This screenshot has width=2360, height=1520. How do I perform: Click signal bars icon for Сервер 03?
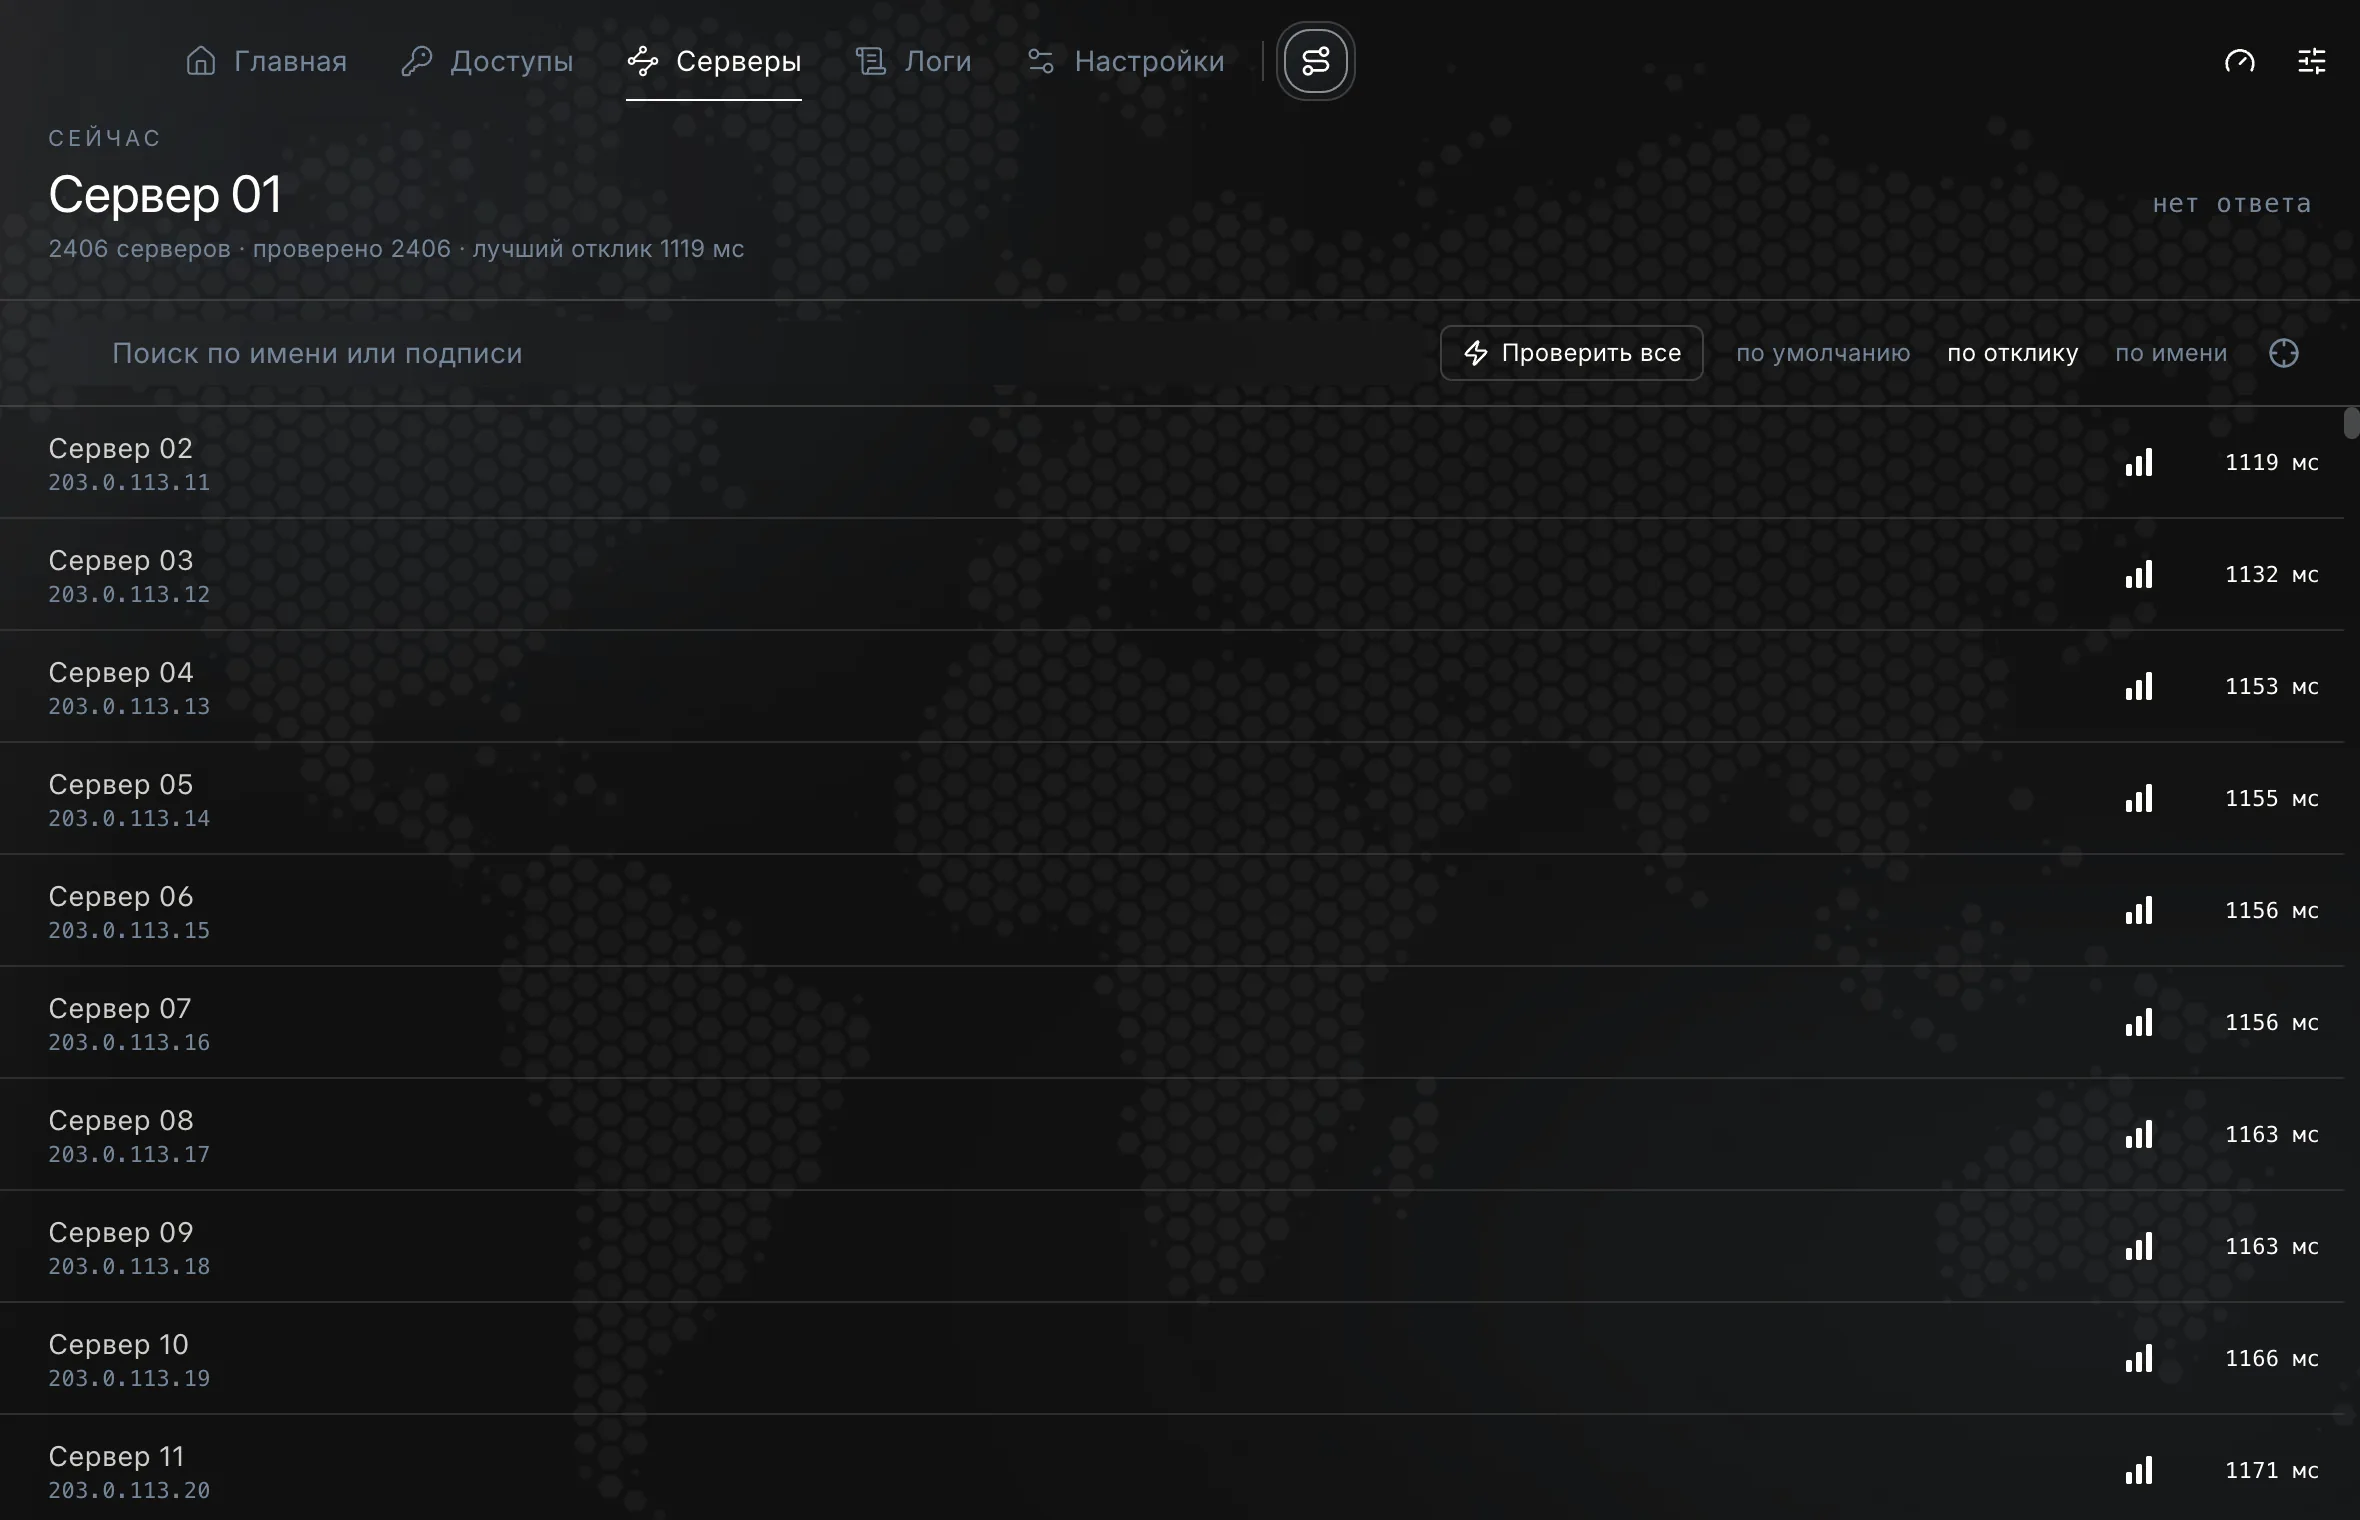point(2139,574)
